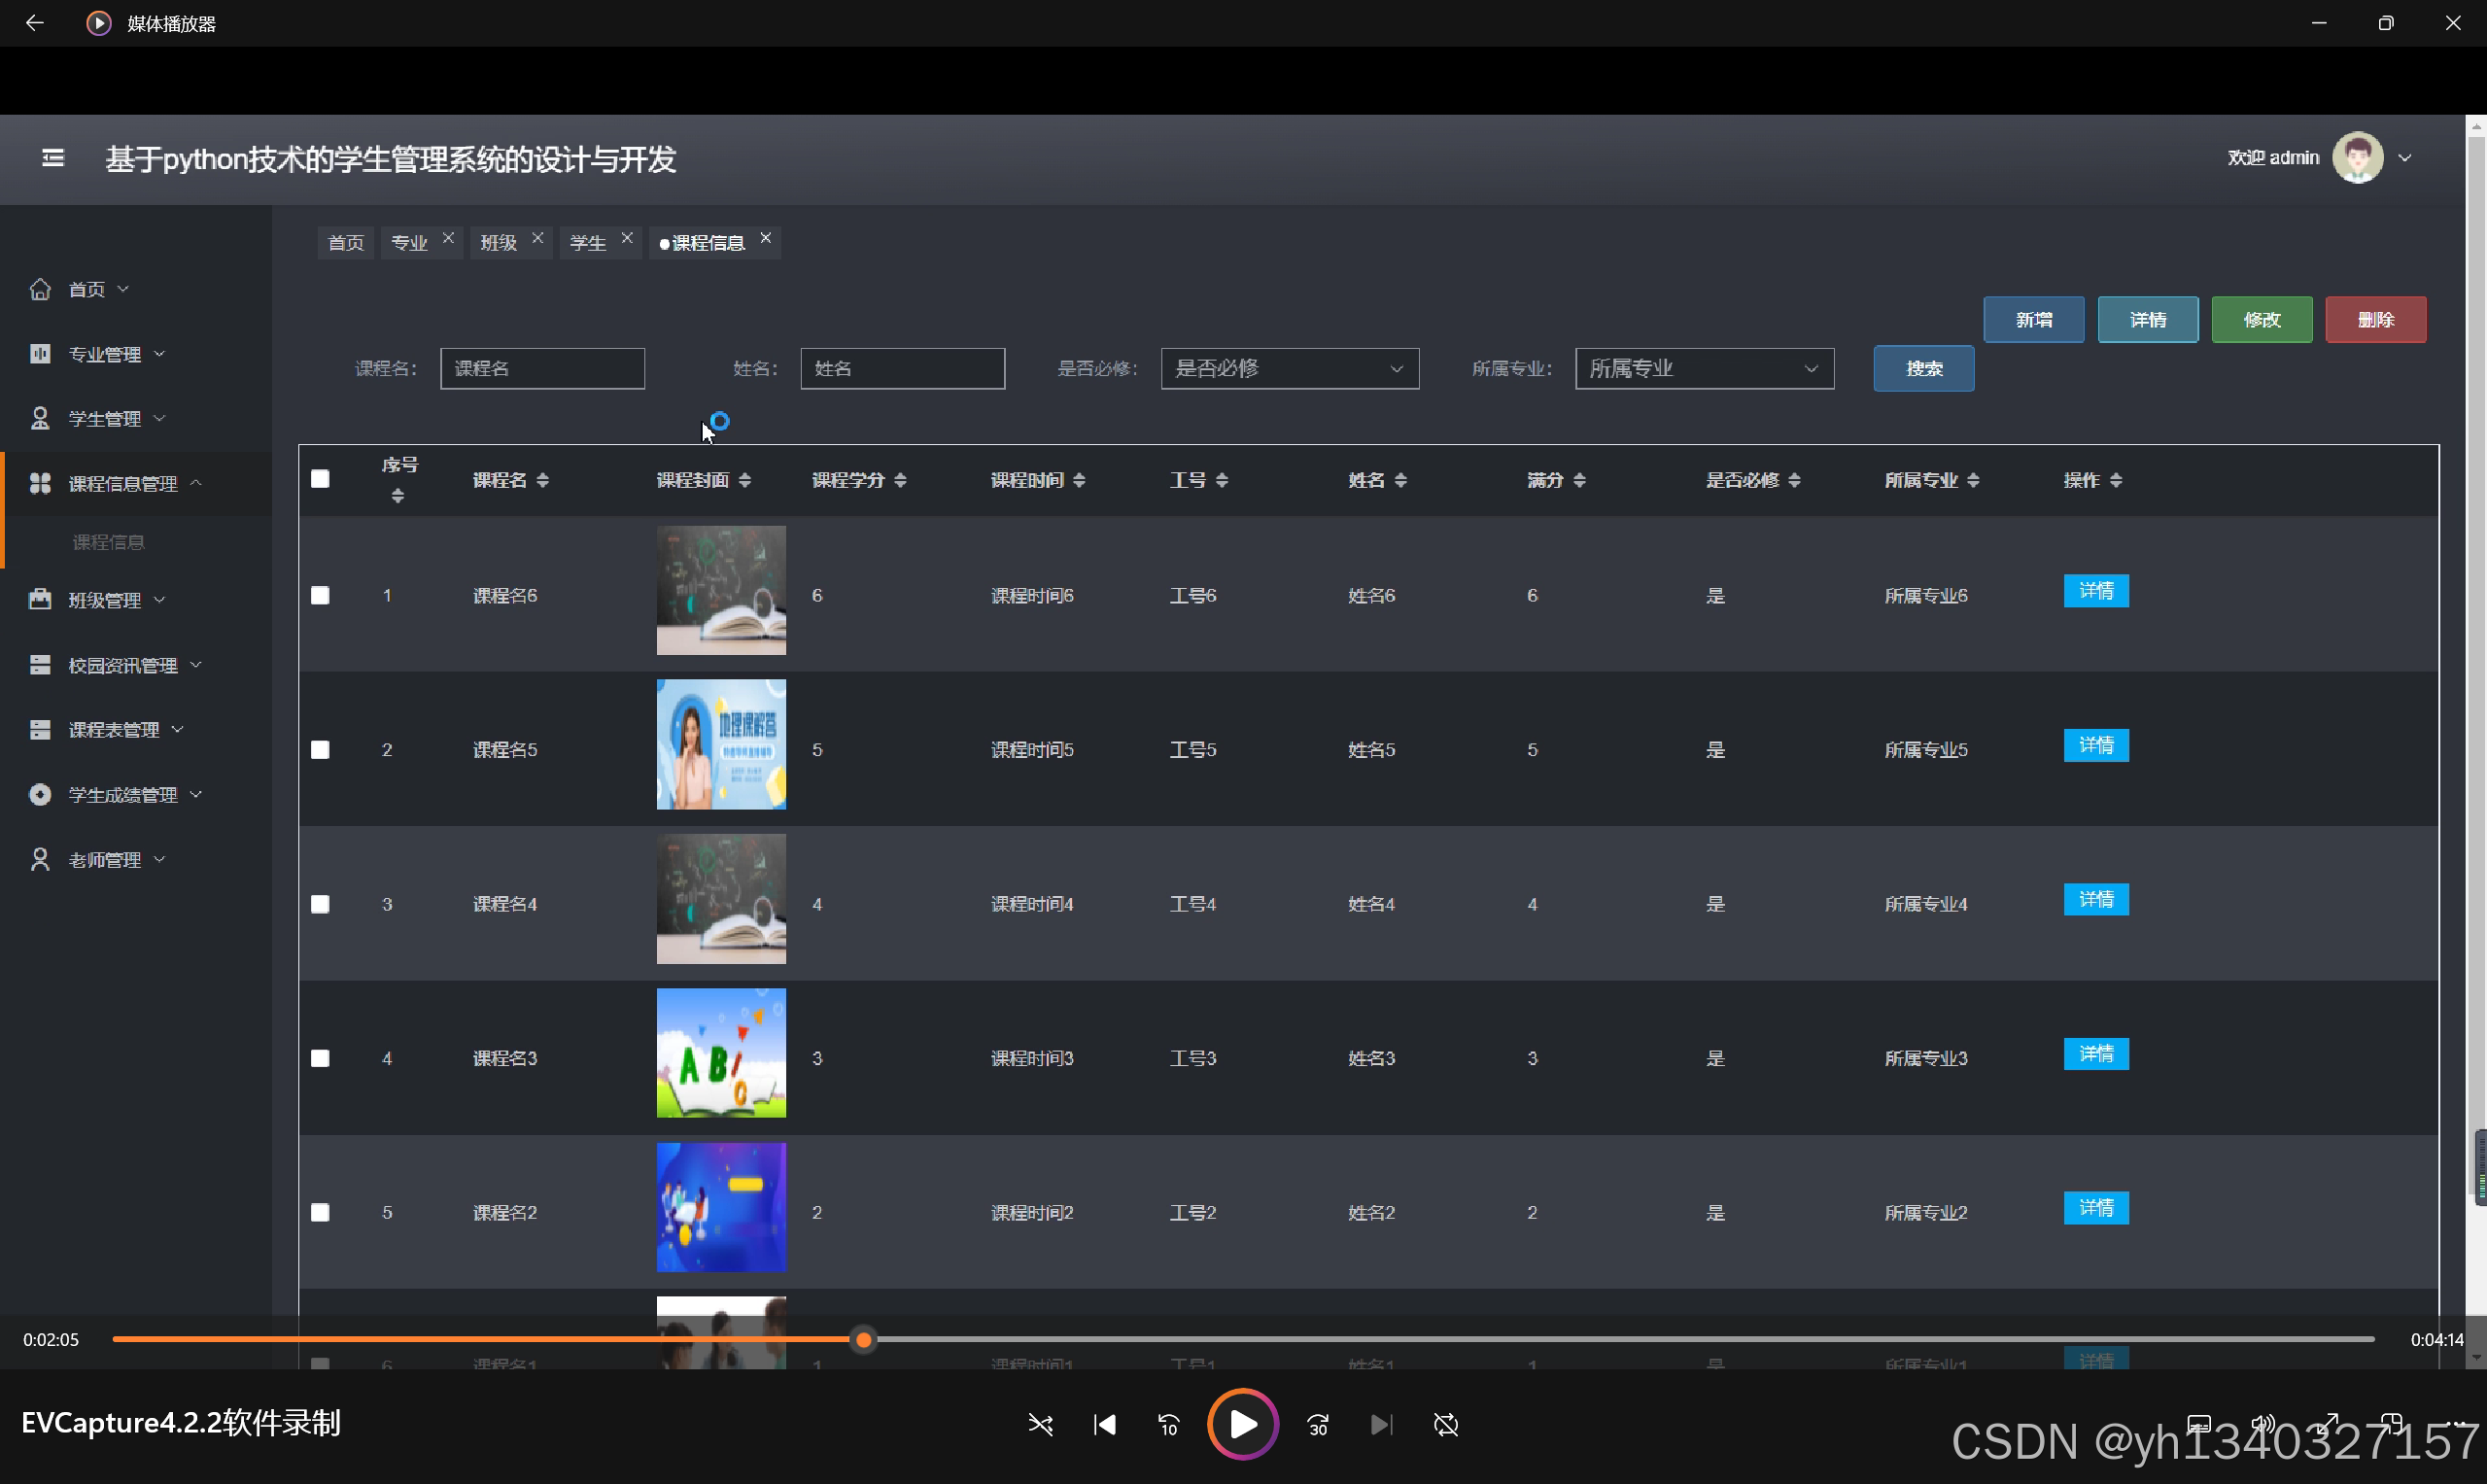Go back with the arrow icon
Viewport: 2487px width, 1484px height.
coord(34,23)
